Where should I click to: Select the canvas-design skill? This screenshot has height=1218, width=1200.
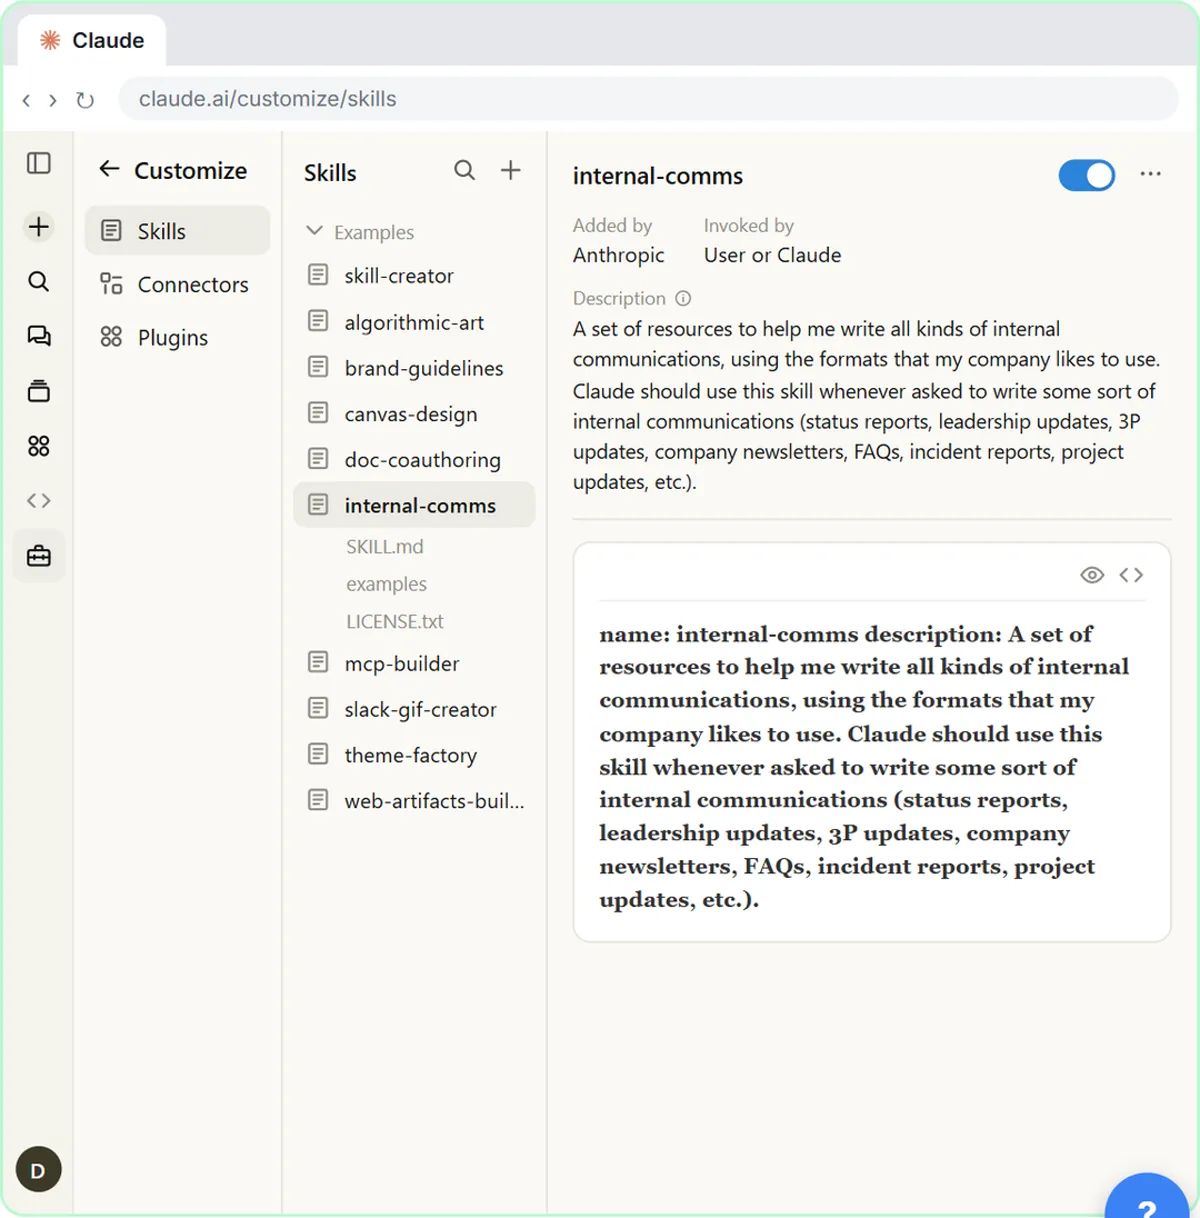pyautogui.click(x=414, y=414)
